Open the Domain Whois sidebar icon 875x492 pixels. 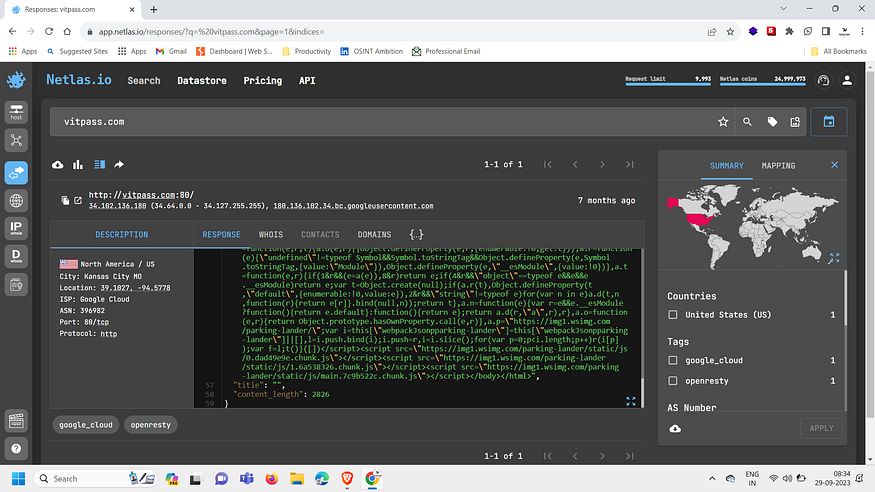coord(16,256)
